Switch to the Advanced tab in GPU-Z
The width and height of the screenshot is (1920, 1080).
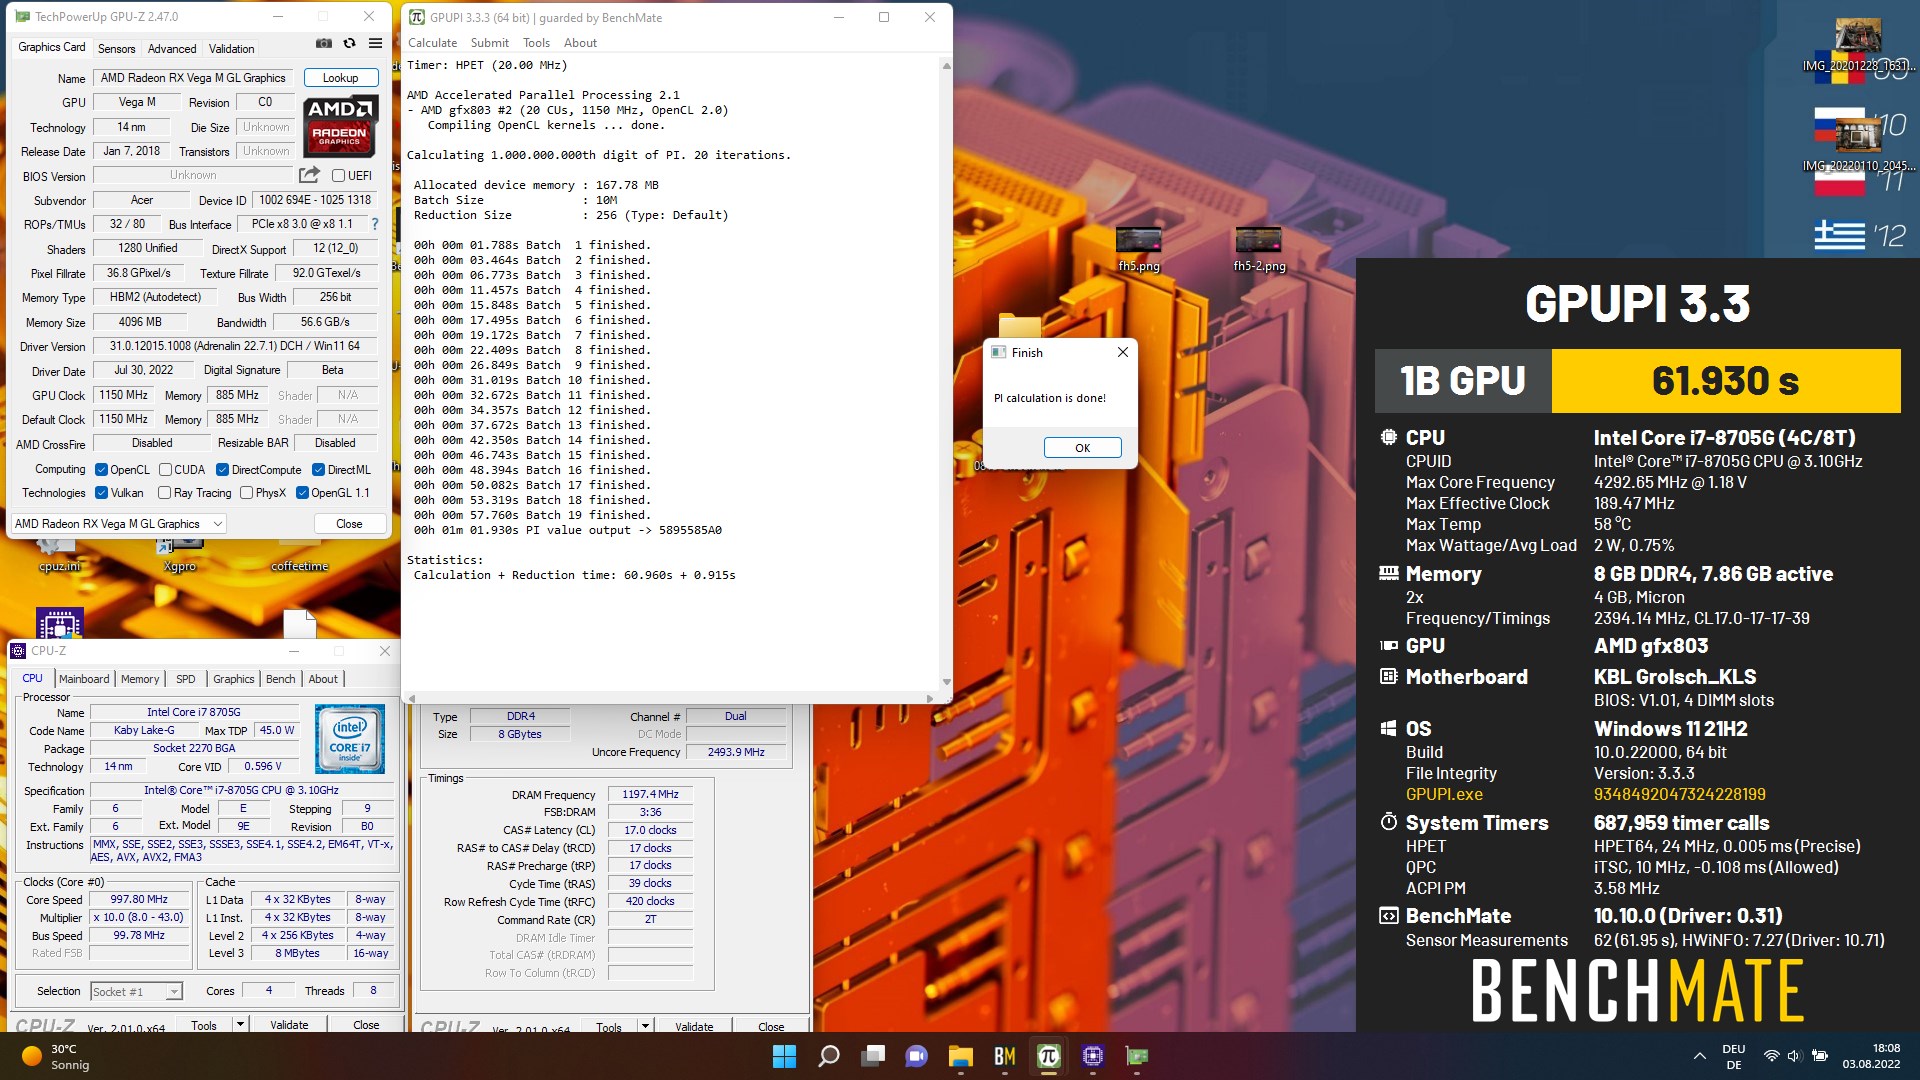pos(172,49)
